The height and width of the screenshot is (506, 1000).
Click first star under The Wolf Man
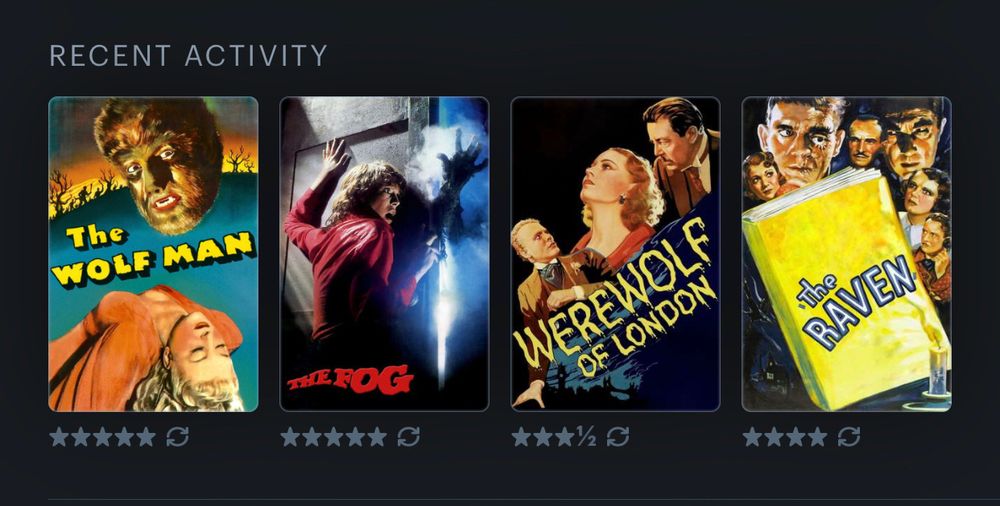[59, 437]
